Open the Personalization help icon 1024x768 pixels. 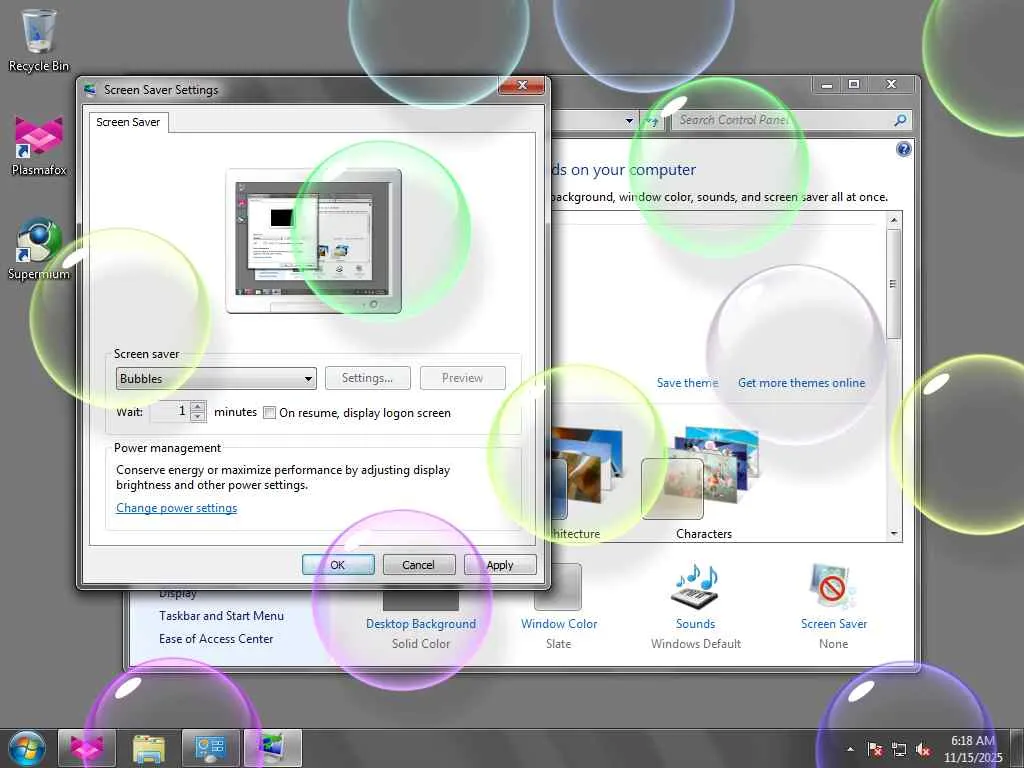pos(903,150)
